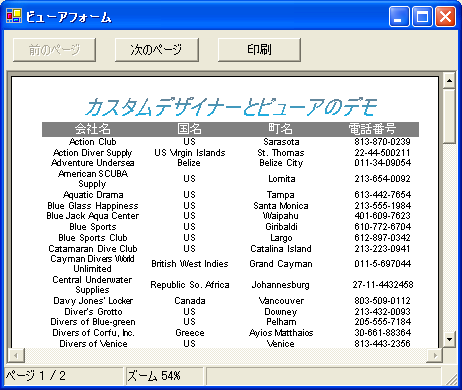Screen dimensions: 462x390
Task: Click the 印刷 button
Action: [x=259, y=50]
